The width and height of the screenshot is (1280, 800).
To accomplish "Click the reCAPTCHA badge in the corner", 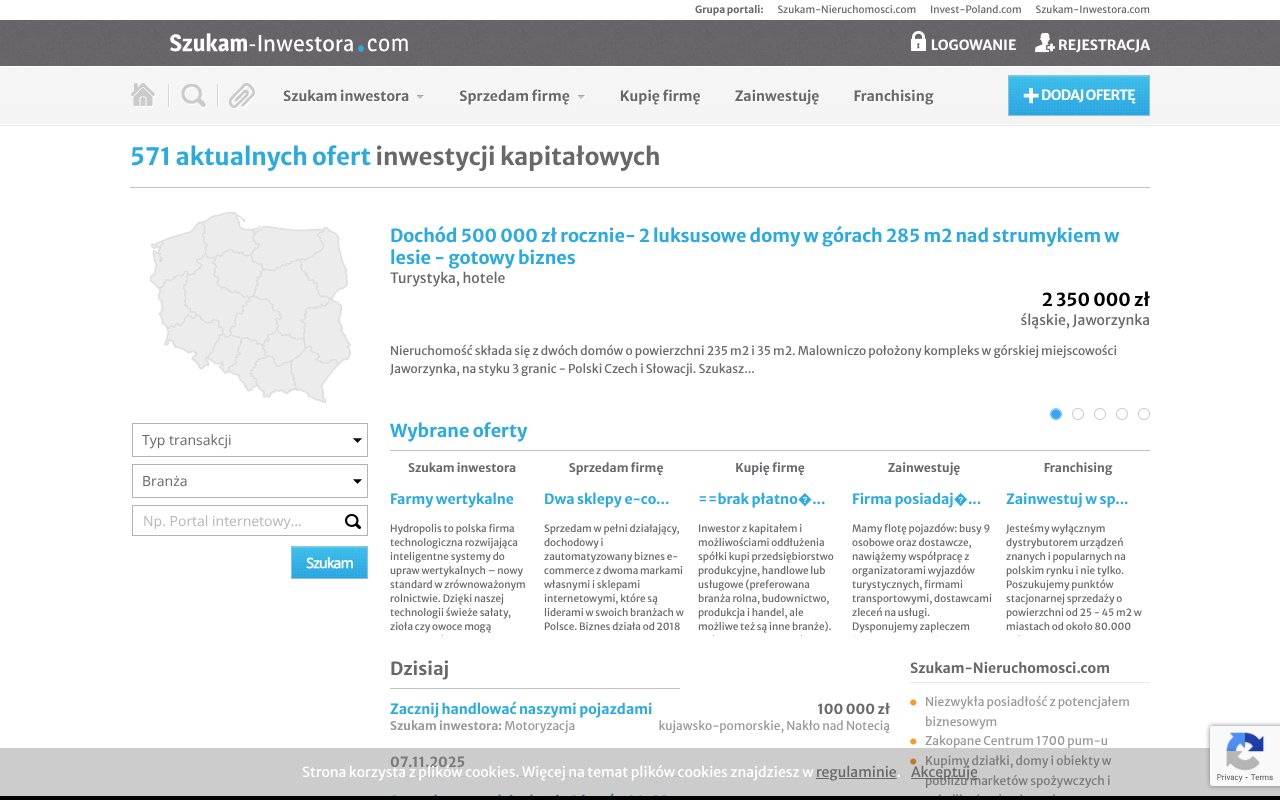I will [1245, 756].
